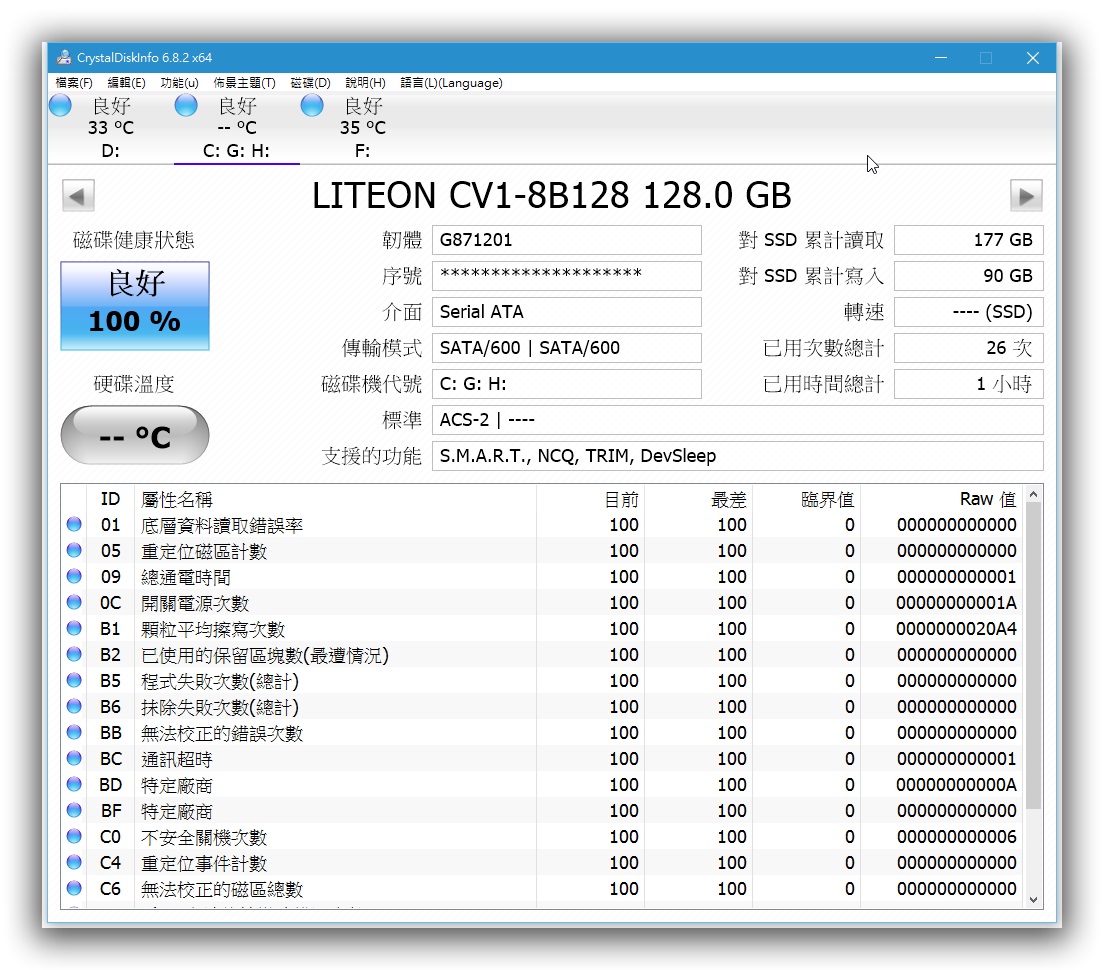Image resolution: width=1104 pixels, height=970 pixels.
Task: Select the C: G: H: disk status icon
Action: click(186, 106)
